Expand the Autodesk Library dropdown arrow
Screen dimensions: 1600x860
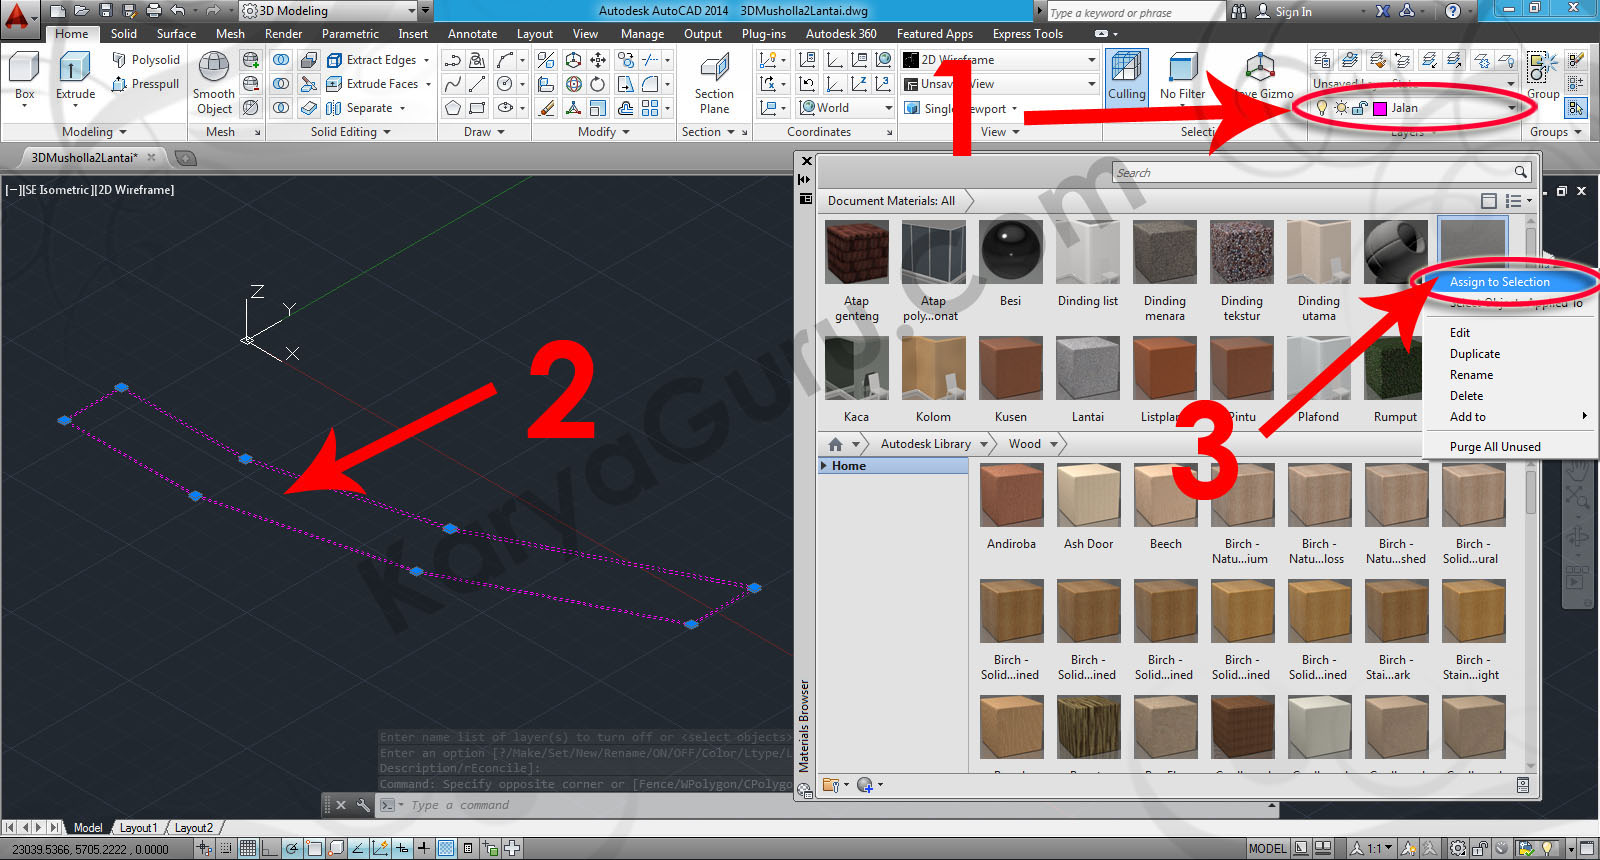[984, 444]
